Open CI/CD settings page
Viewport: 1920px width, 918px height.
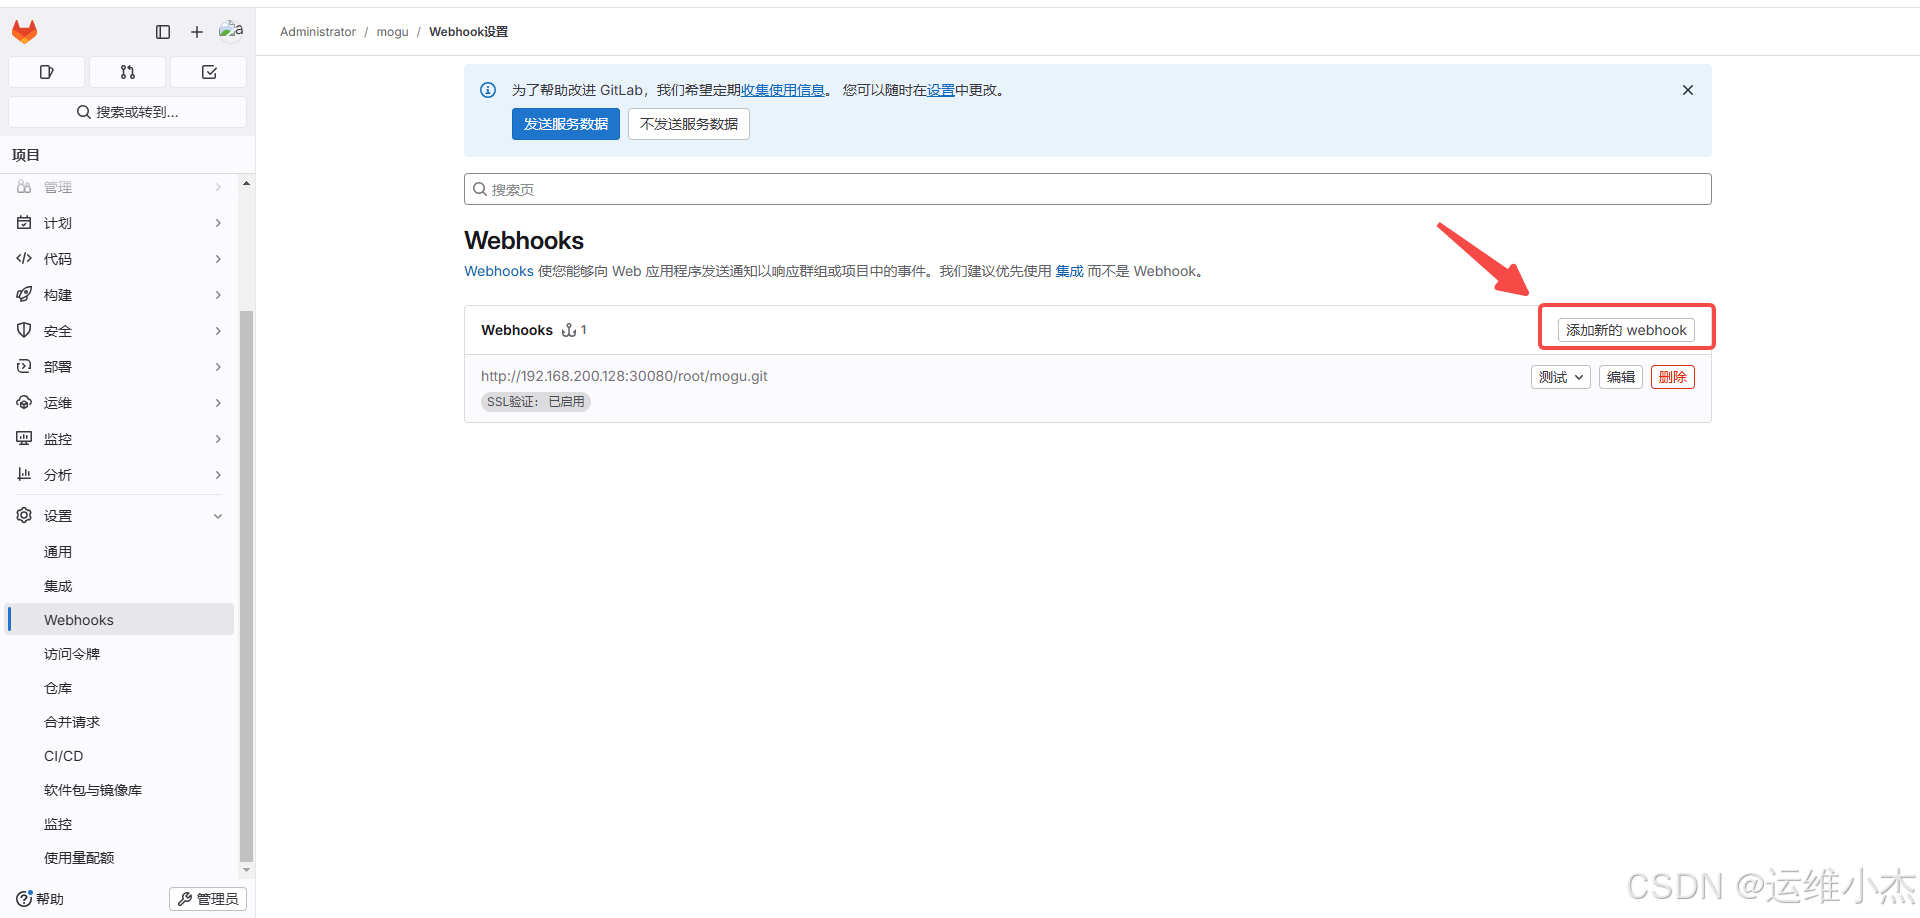point(120,756)
